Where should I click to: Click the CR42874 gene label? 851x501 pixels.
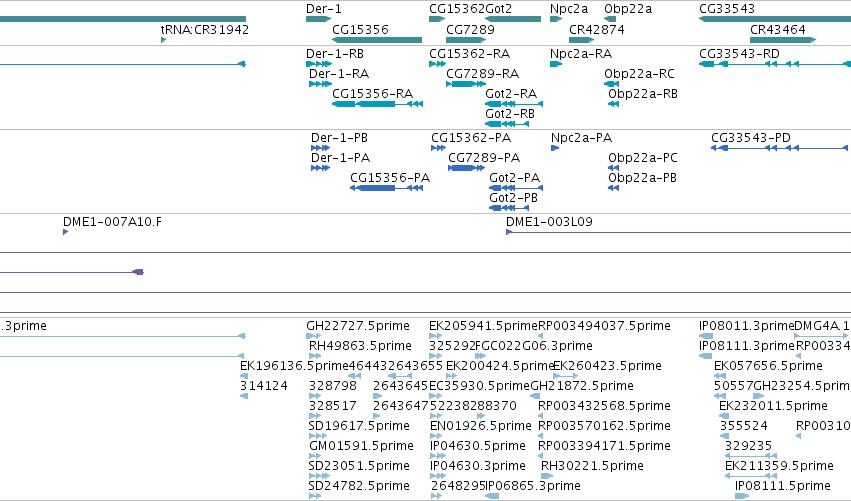(596, 29)
